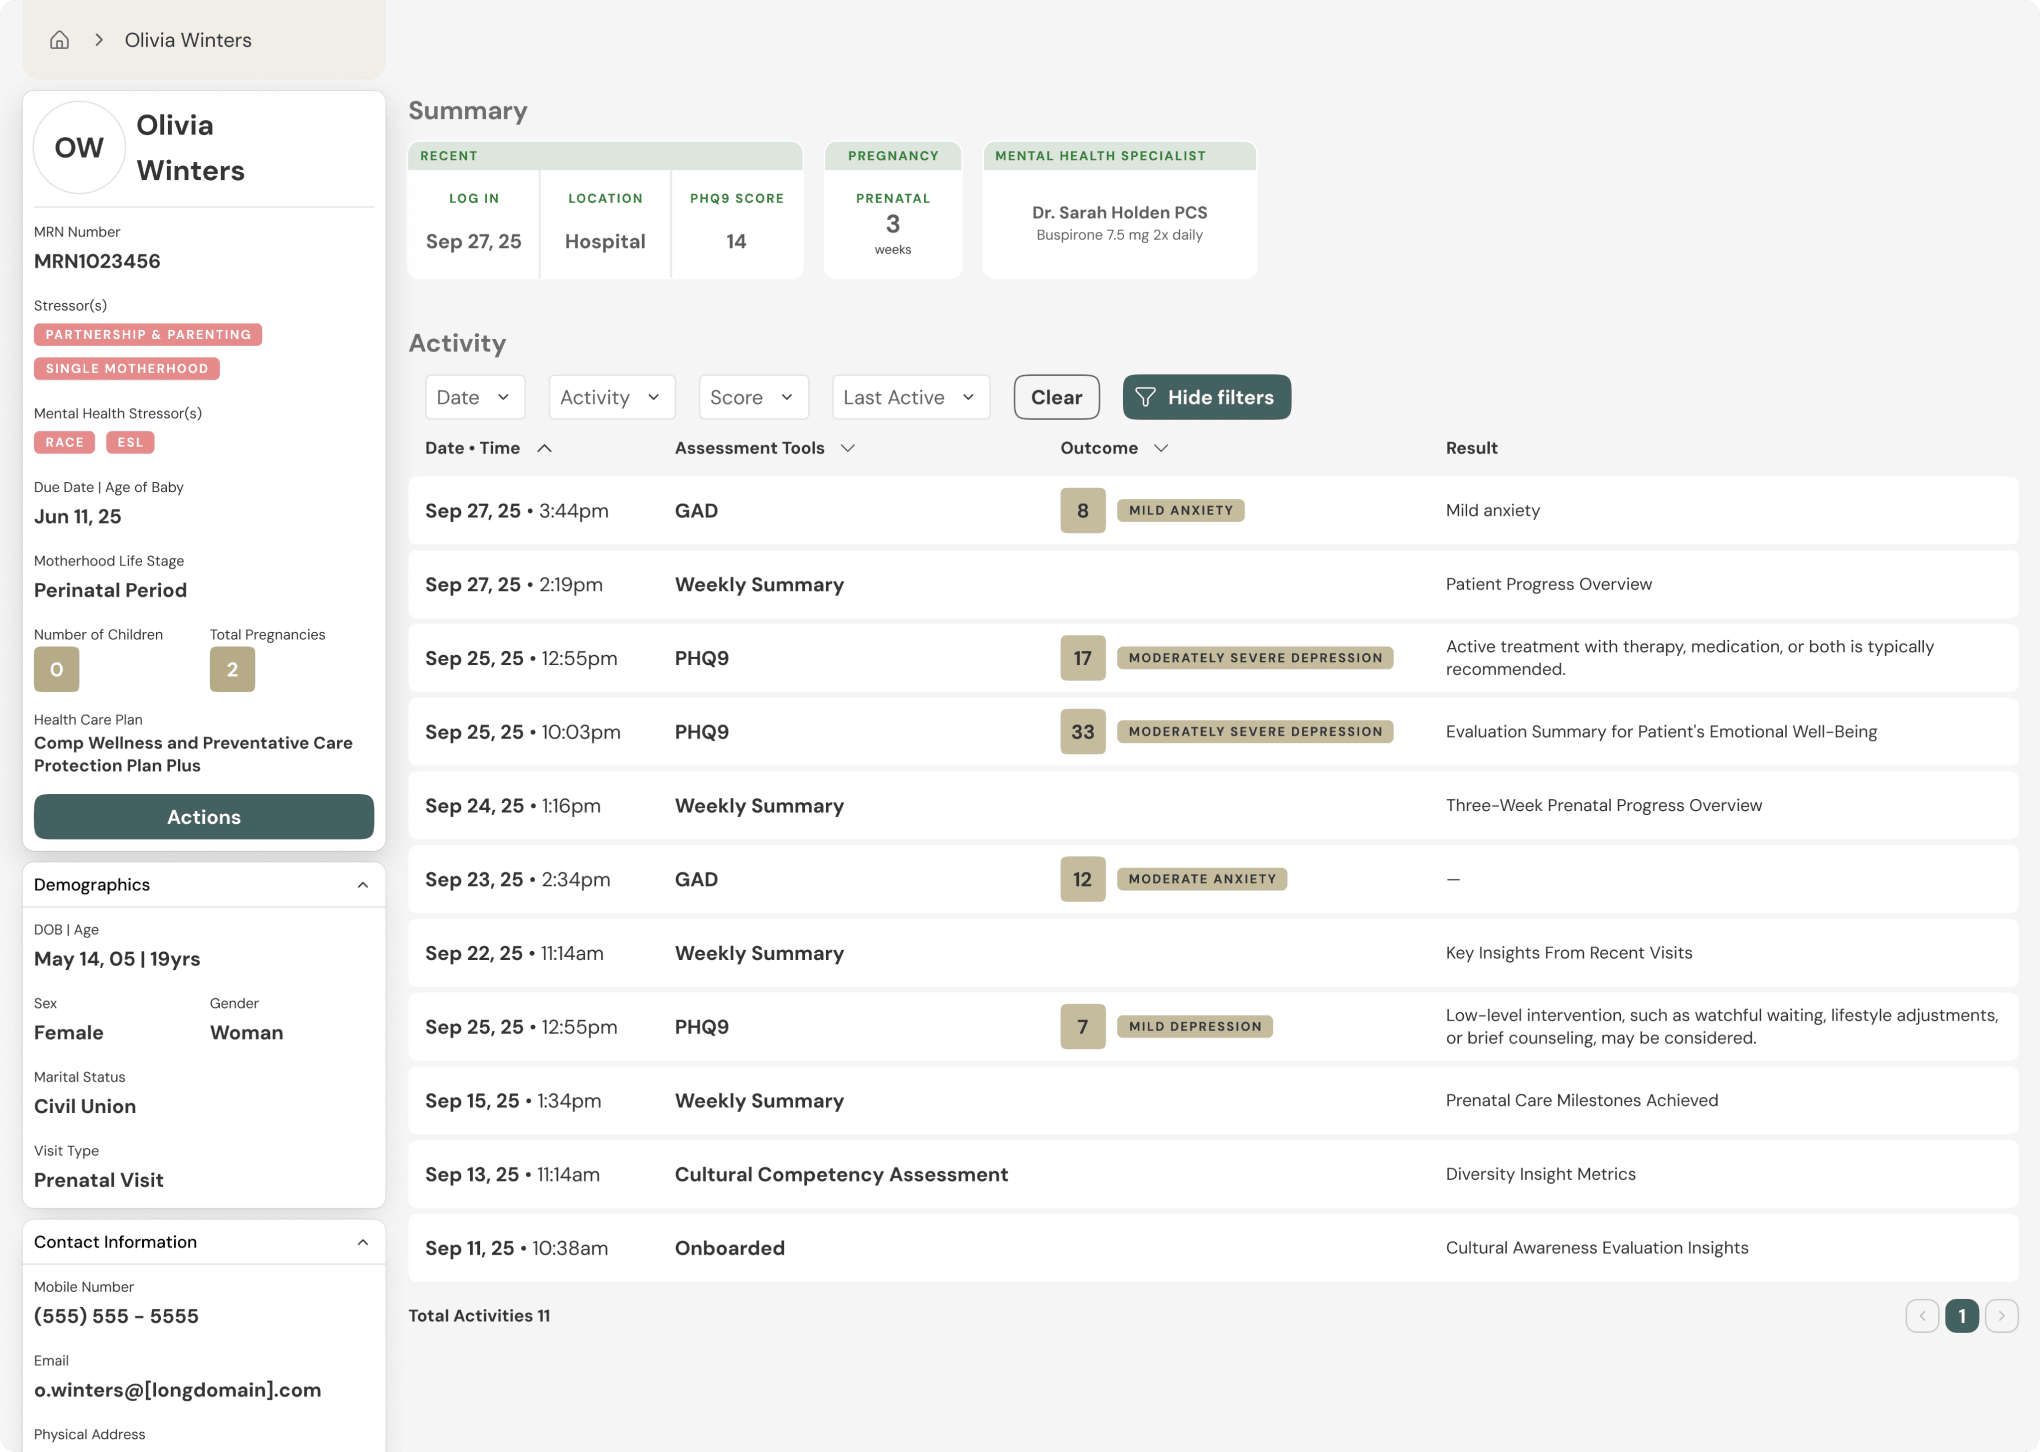The width and height of the screenshot is (2040, 1452).
Task: Open the Assessment Tools column dropdown
Action: [848, 448]
